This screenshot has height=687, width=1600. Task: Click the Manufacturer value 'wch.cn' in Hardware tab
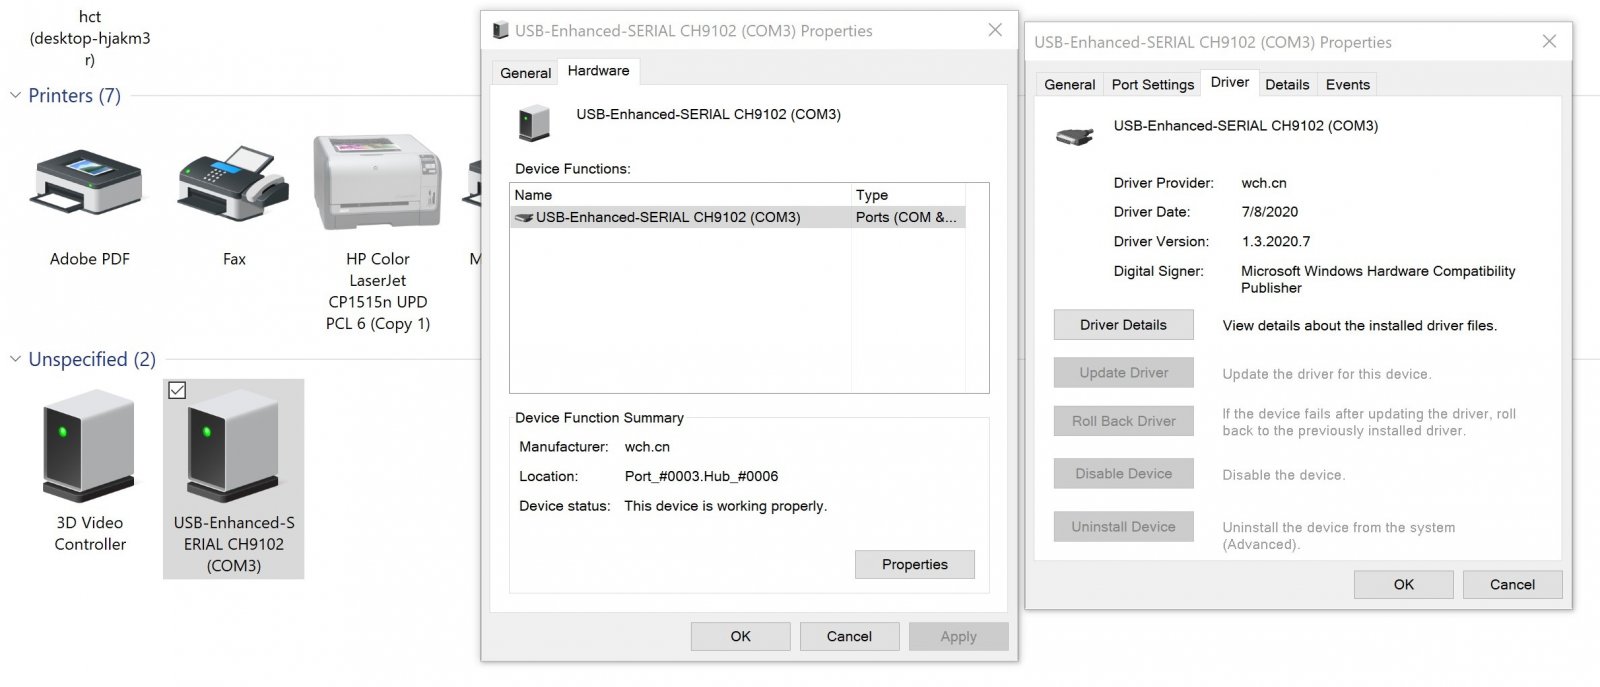[647, 447]
